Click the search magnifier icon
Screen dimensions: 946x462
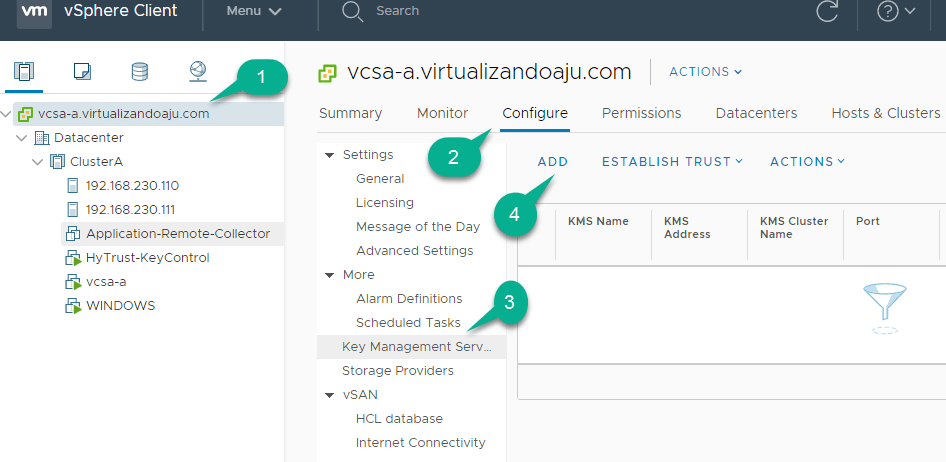pyautogui.click(x=351, y=12)
